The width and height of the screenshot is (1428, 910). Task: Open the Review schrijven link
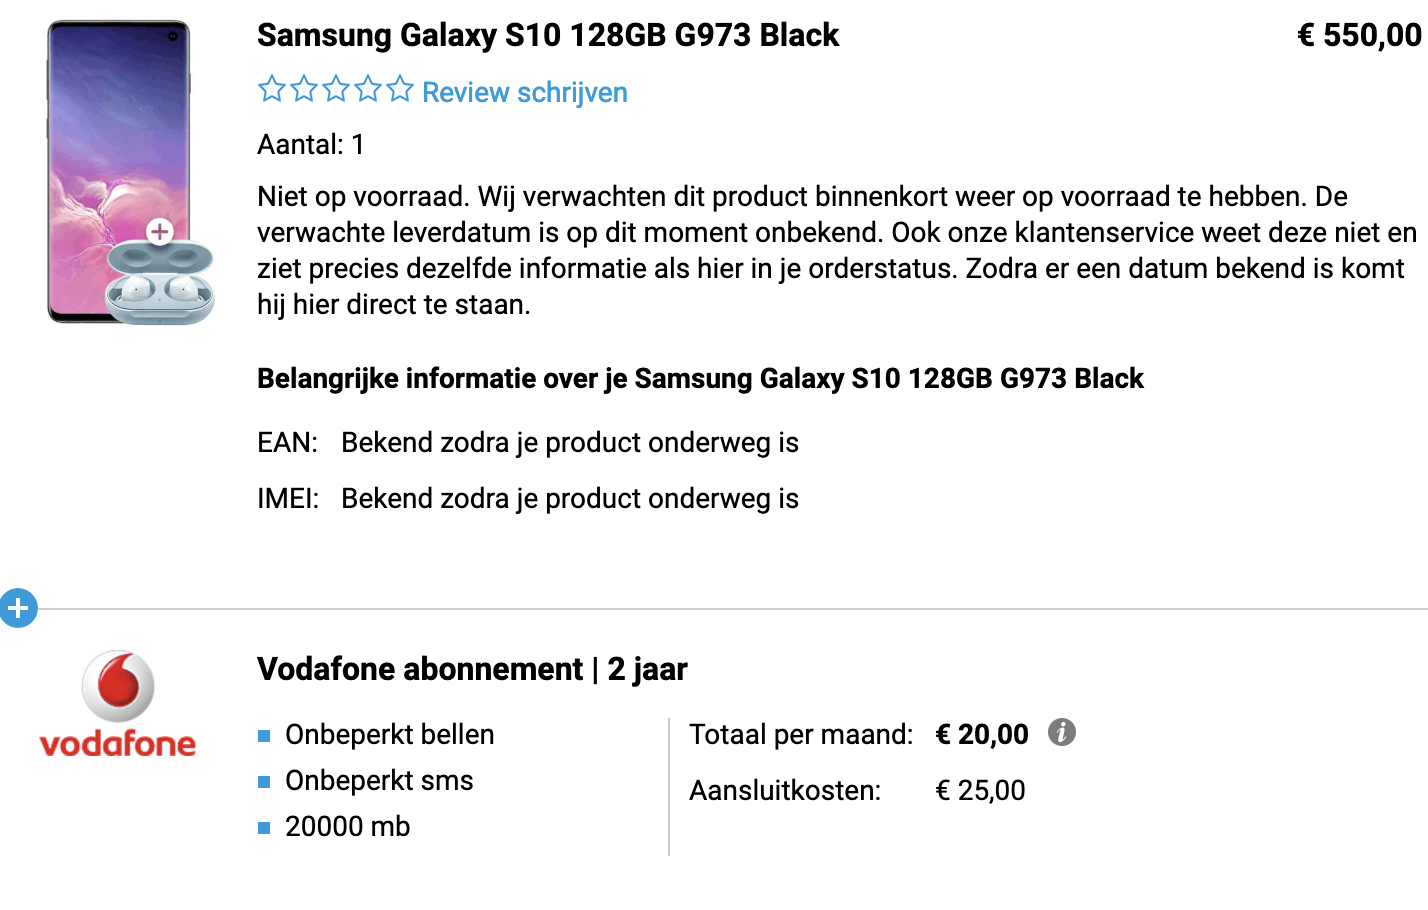click(525, 92)
